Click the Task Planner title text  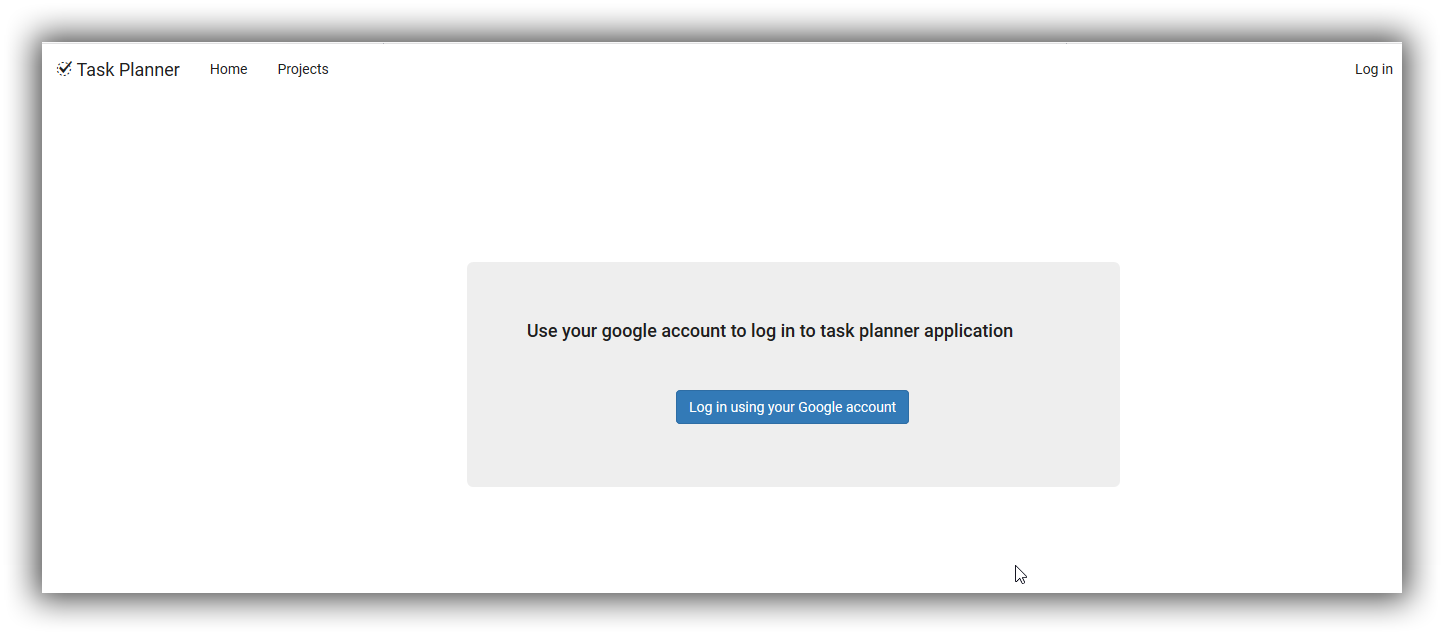(130, 68)
